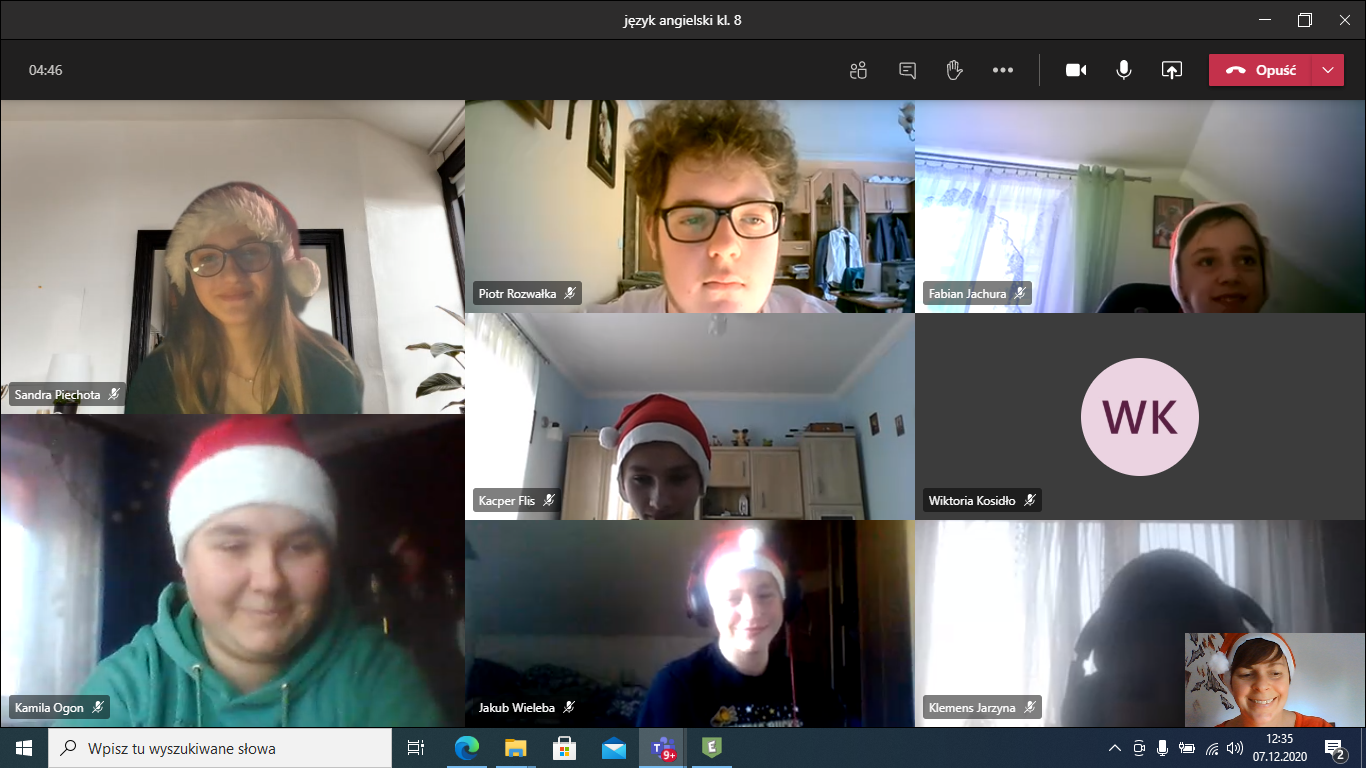Click the Wiktoria Kosidło WK avatar
Viewport: 1366px width, 768px height.
pos(1140,417)
